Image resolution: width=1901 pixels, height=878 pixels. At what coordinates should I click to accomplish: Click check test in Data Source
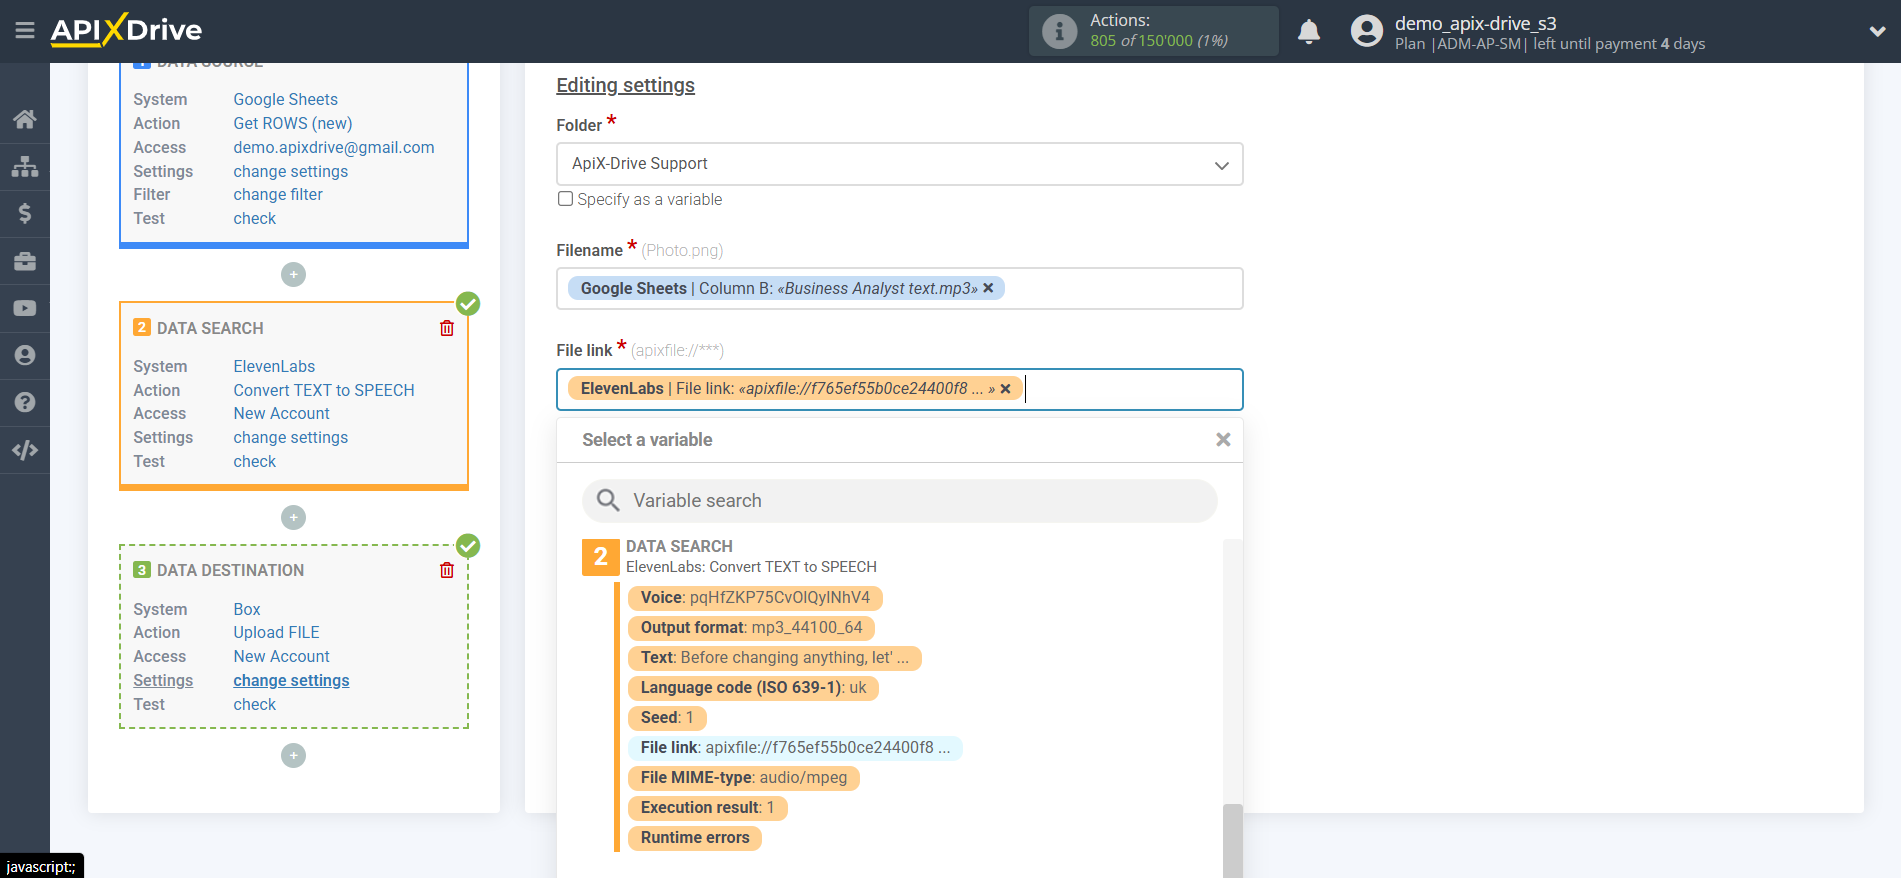point(254,218)
